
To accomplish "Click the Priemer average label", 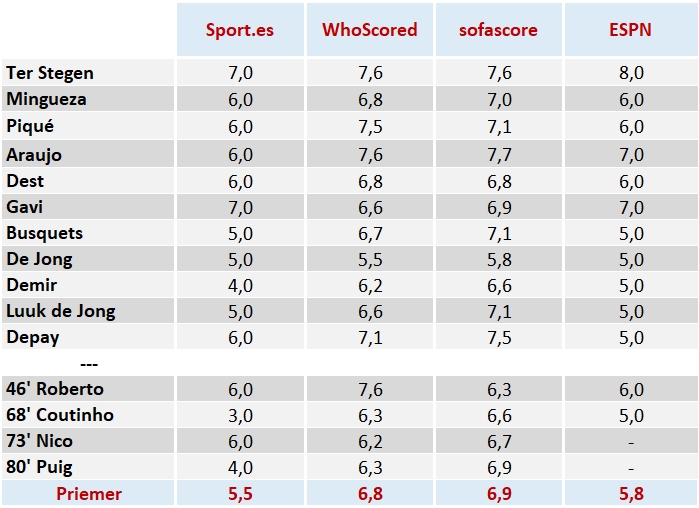I will point(89,494).
